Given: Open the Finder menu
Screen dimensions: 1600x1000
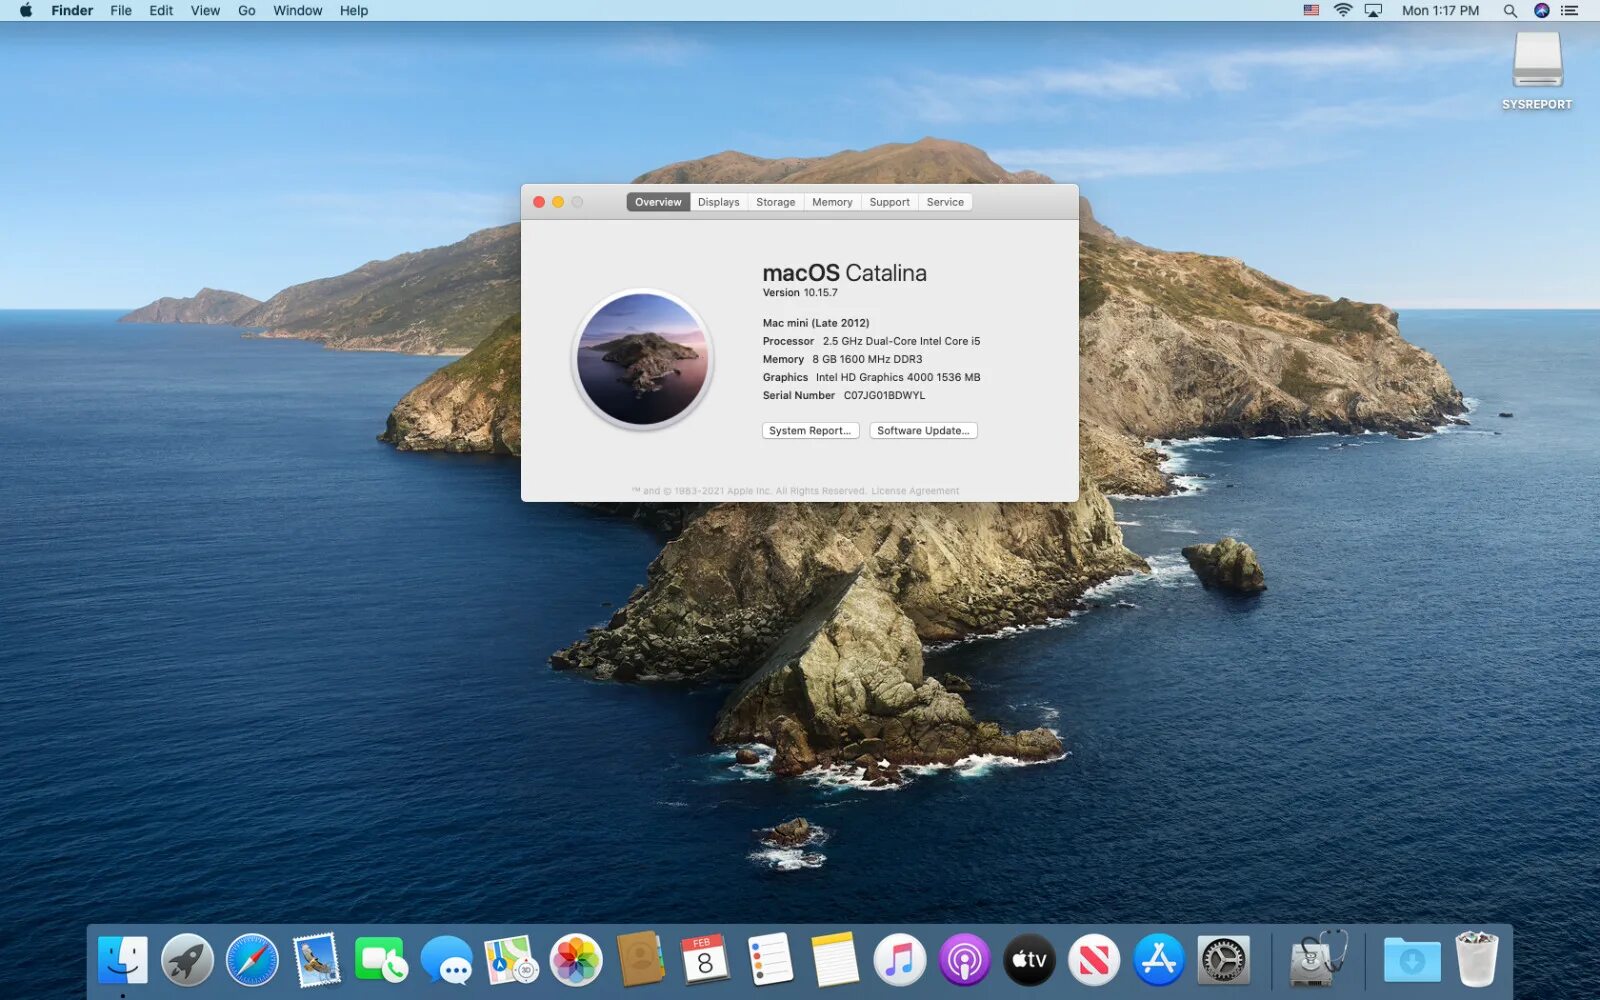Looking at the screenshot, I should pyautogui.click(x=72, y=10).
